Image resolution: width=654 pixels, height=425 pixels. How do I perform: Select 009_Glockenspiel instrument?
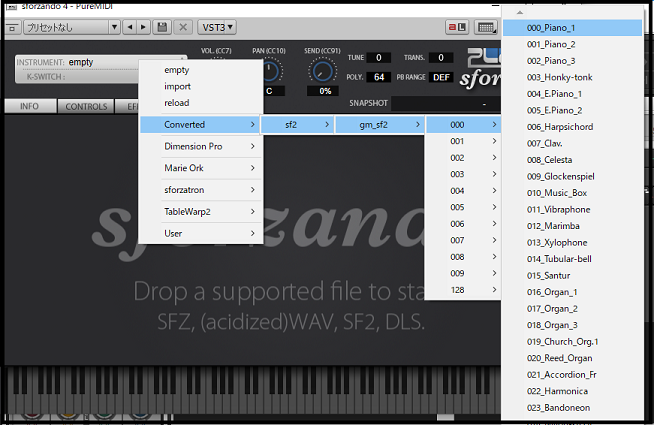[x=572, y=176]
